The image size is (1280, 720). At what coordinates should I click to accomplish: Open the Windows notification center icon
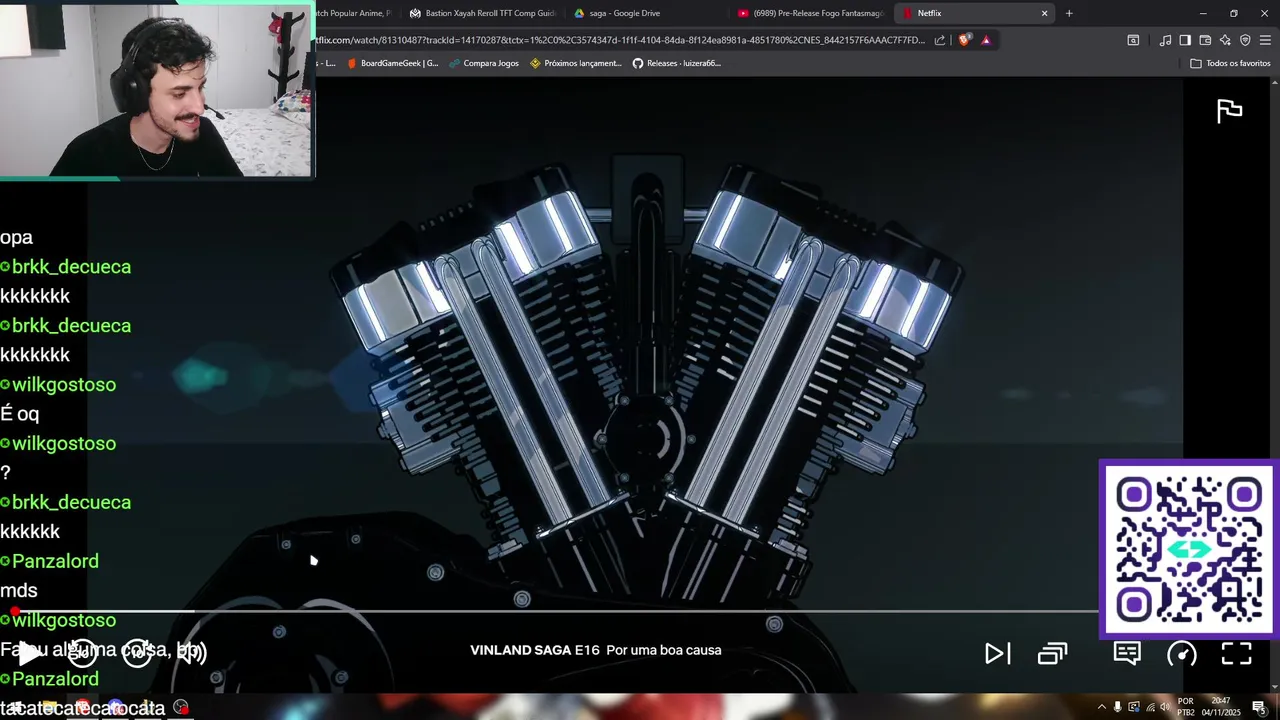(x=1259, y=707)
